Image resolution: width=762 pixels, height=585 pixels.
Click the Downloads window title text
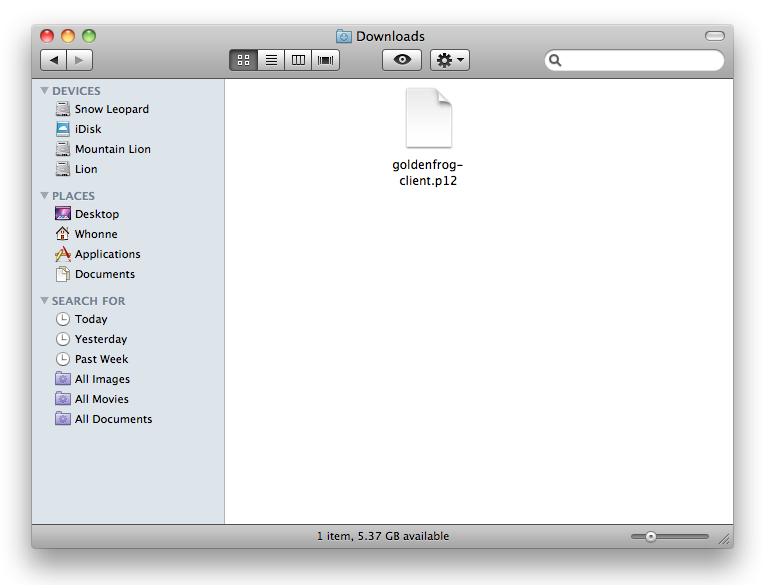click(390, 36)
